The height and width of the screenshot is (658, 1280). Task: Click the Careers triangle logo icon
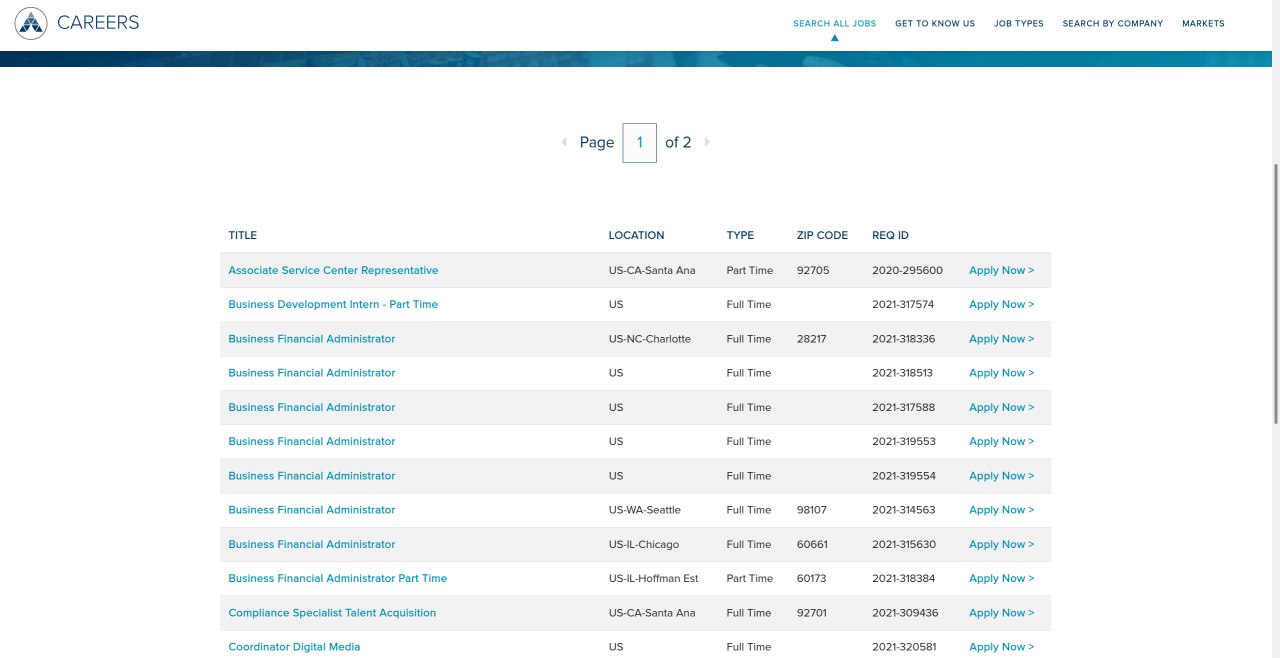(x=31, y=23)
